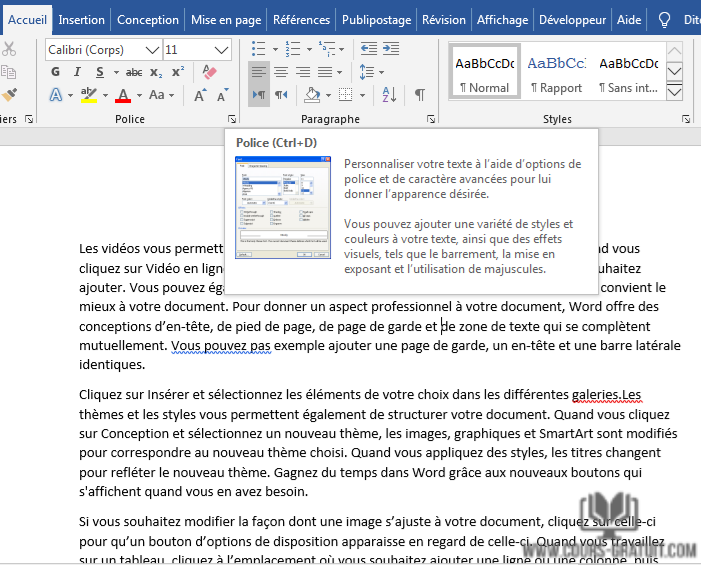The image size is (701, 565).
Task: Expand the Styles gallery with the More arrow
Action: pos(674,91)
